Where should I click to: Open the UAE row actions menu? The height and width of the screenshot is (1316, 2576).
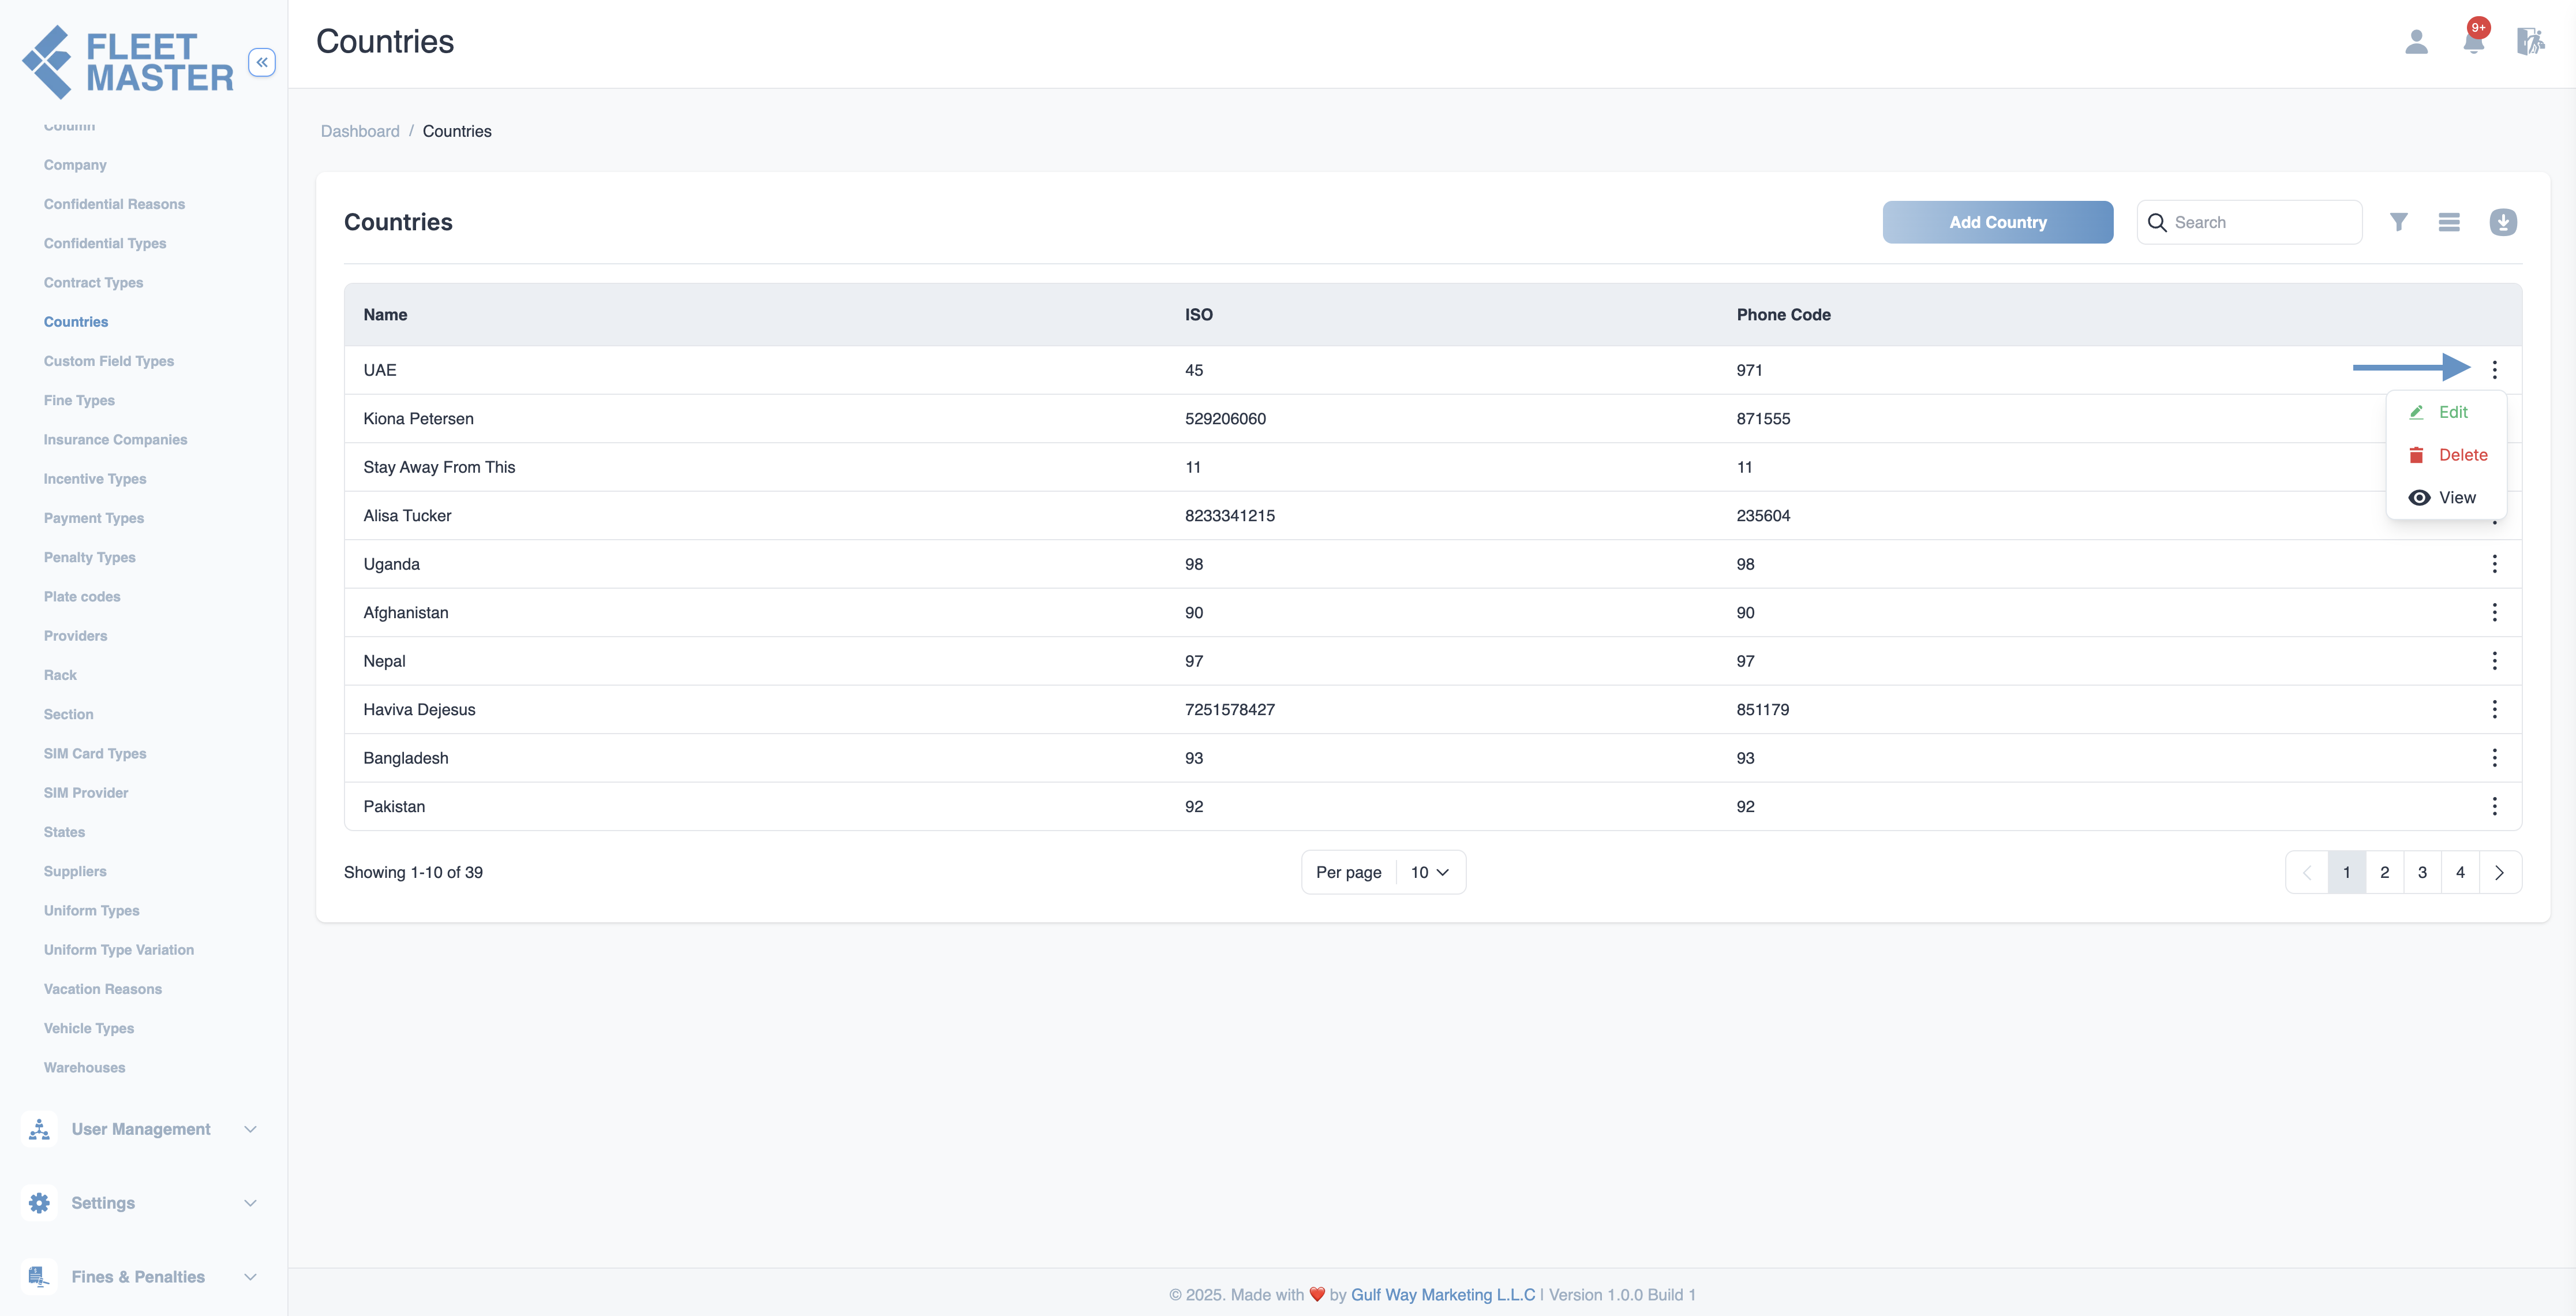tap(2494, 370)
